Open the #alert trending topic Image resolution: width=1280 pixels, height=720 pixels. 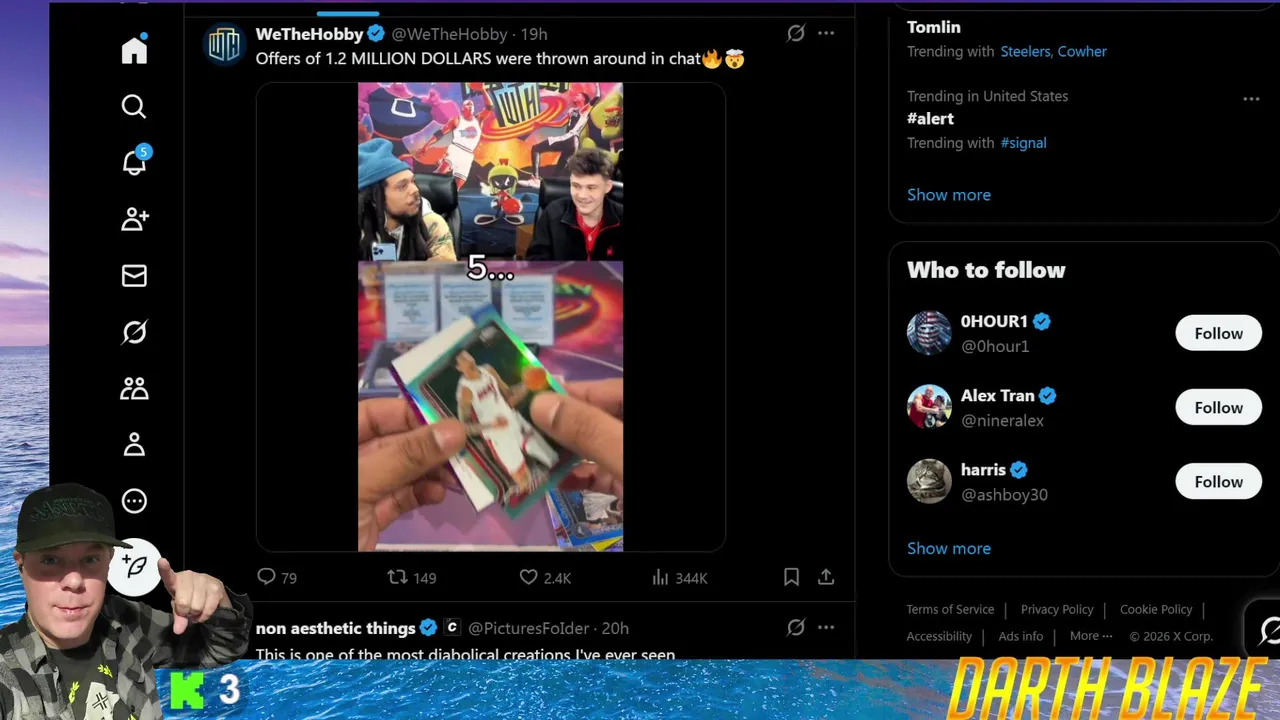point(930,118)
